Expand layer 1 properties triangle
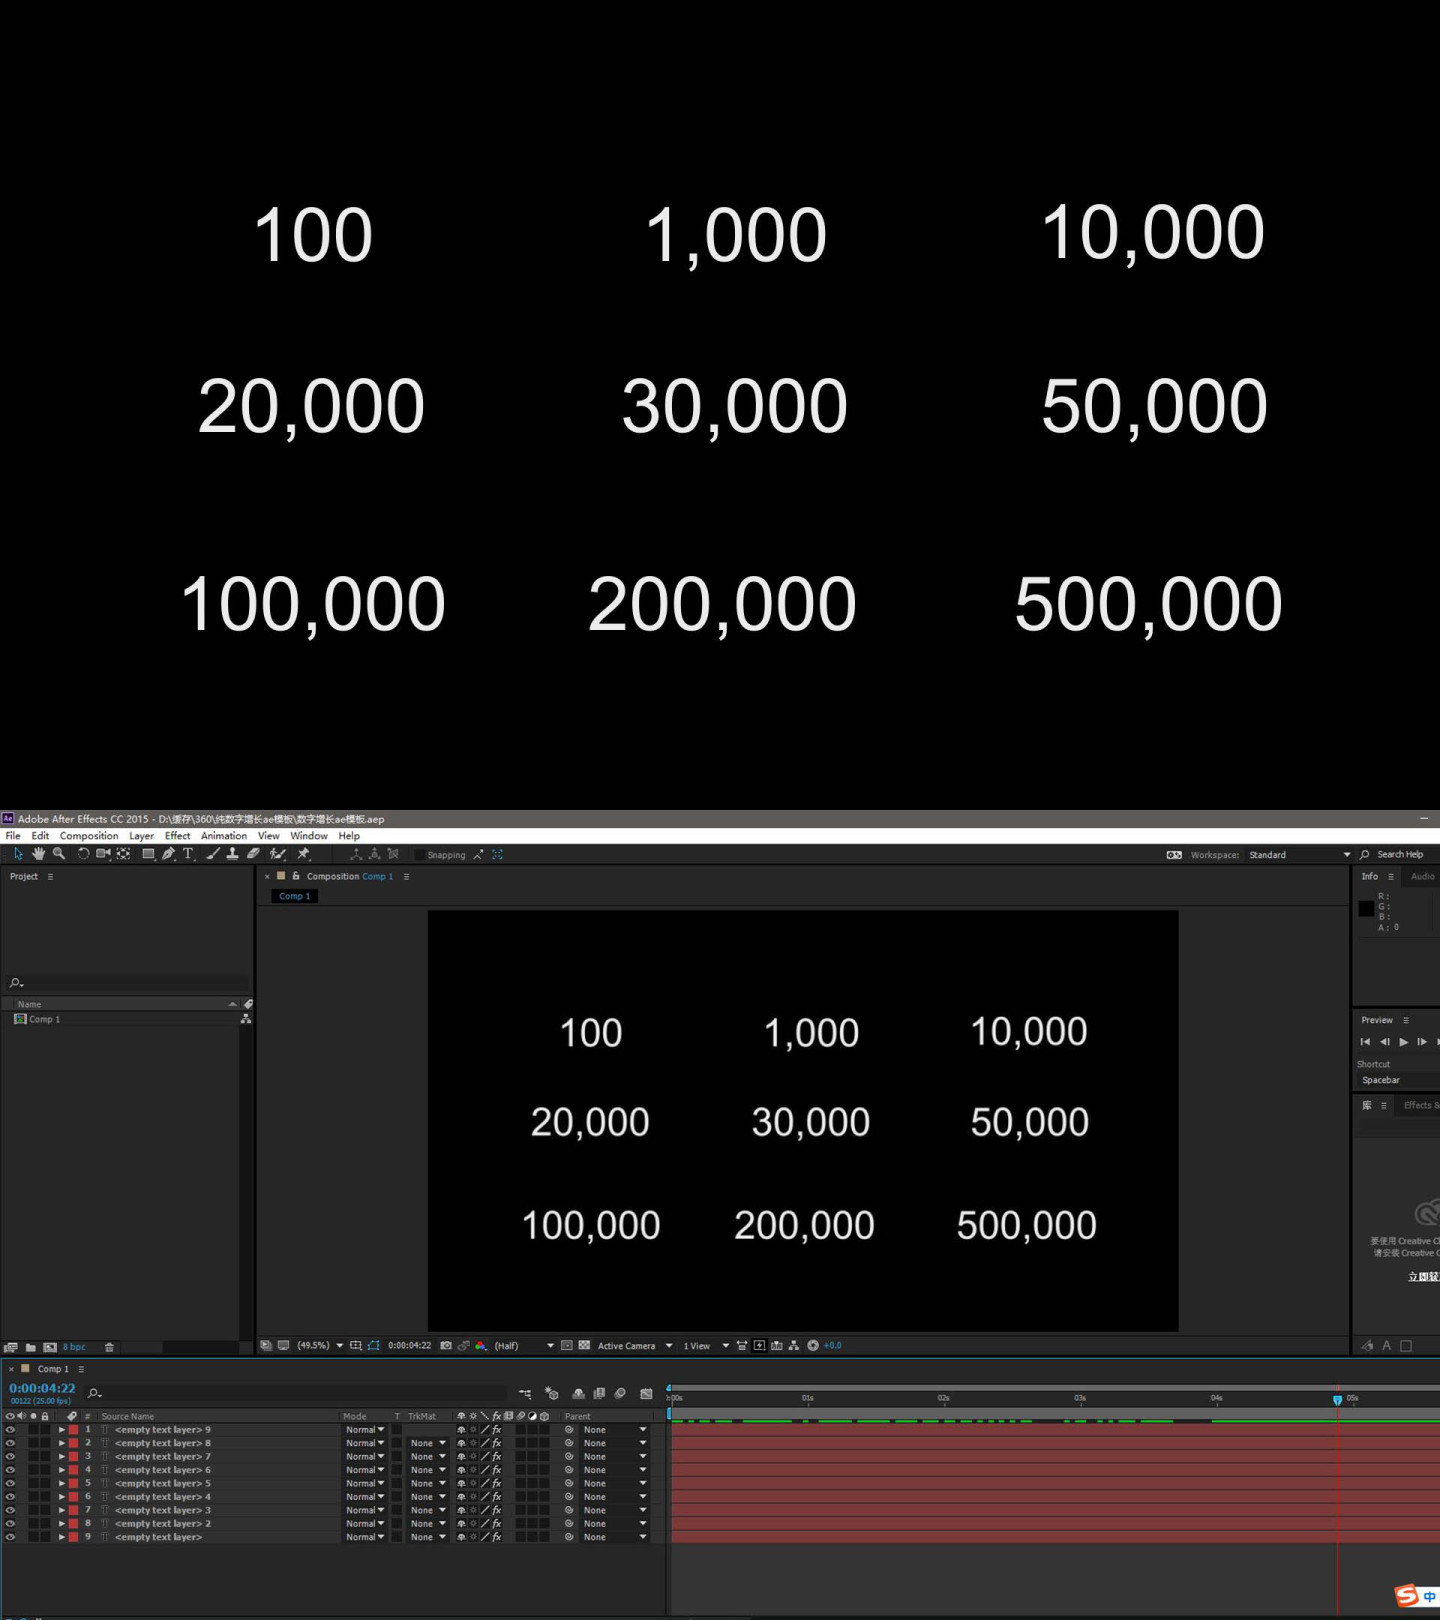 [61, 1430]
